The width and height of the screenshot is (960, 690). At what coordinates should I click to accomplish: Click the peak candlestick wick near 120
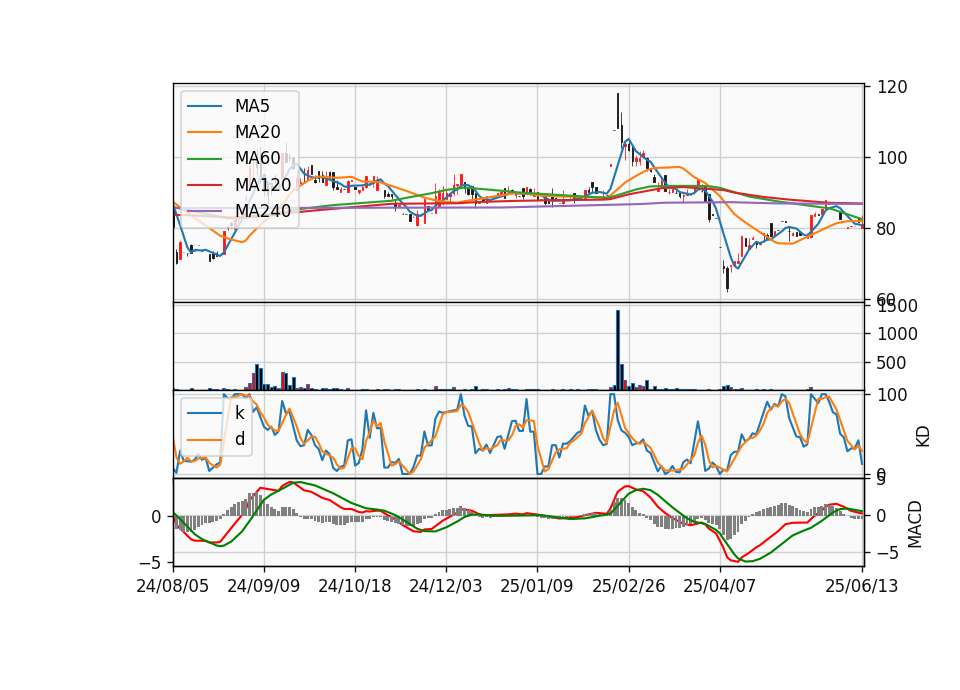(x=618, y=110)
